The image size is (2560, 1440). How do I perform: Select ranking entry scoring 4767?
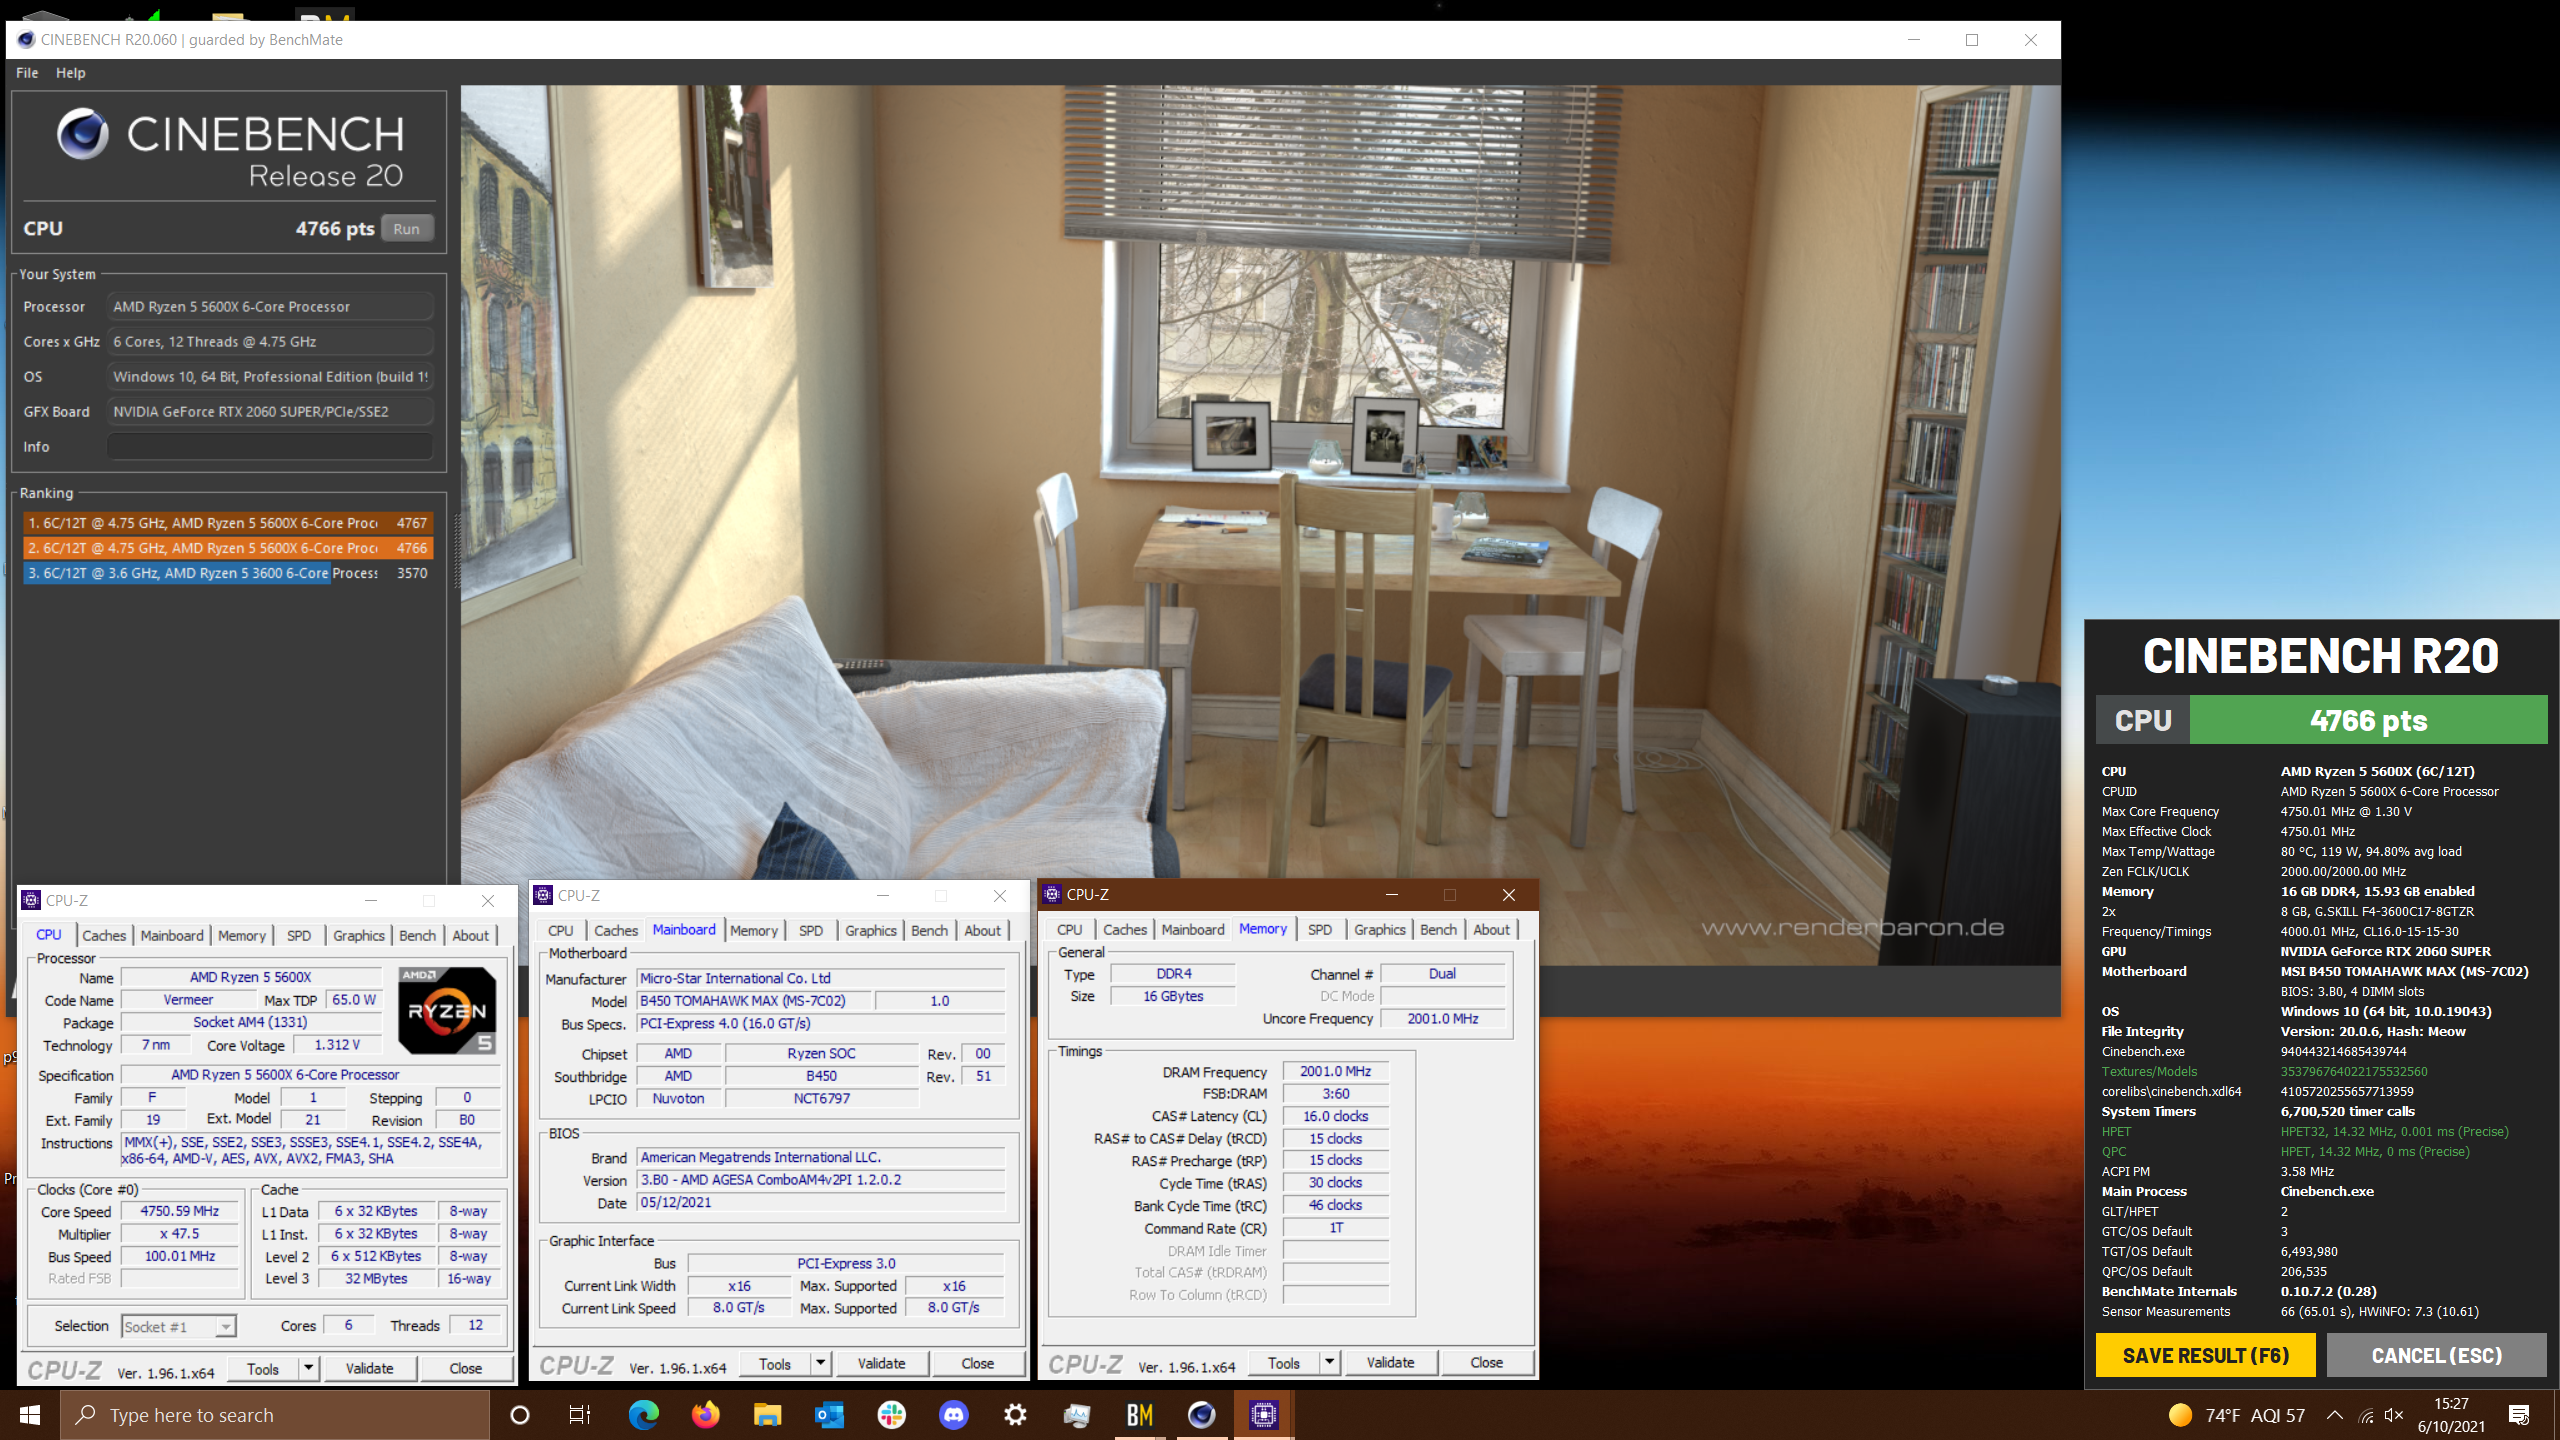click(x=228, y=523)
